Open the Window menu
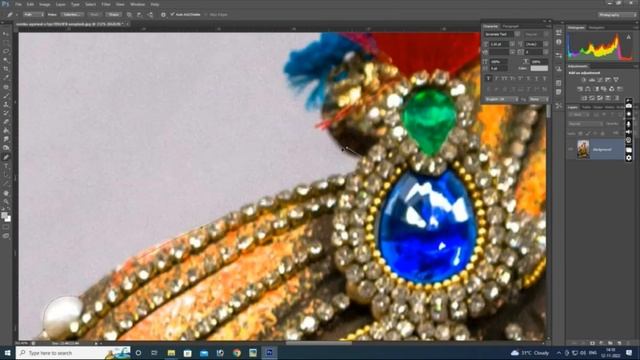Image resolution: width=640 pixels, height=360 pixels. point(138,4)
